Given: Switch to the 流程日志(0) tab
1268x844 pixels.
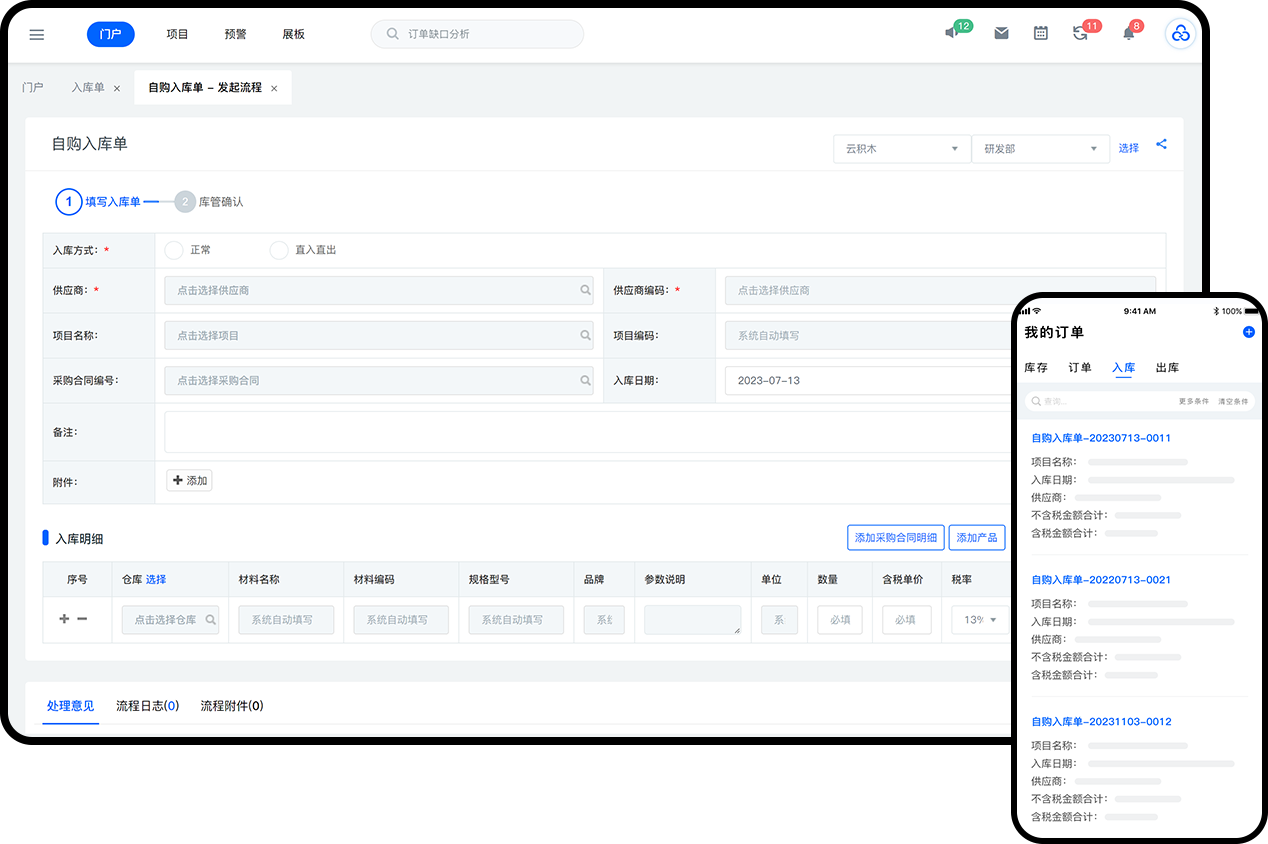Looking at the screenshot, I should click(147, 706).
